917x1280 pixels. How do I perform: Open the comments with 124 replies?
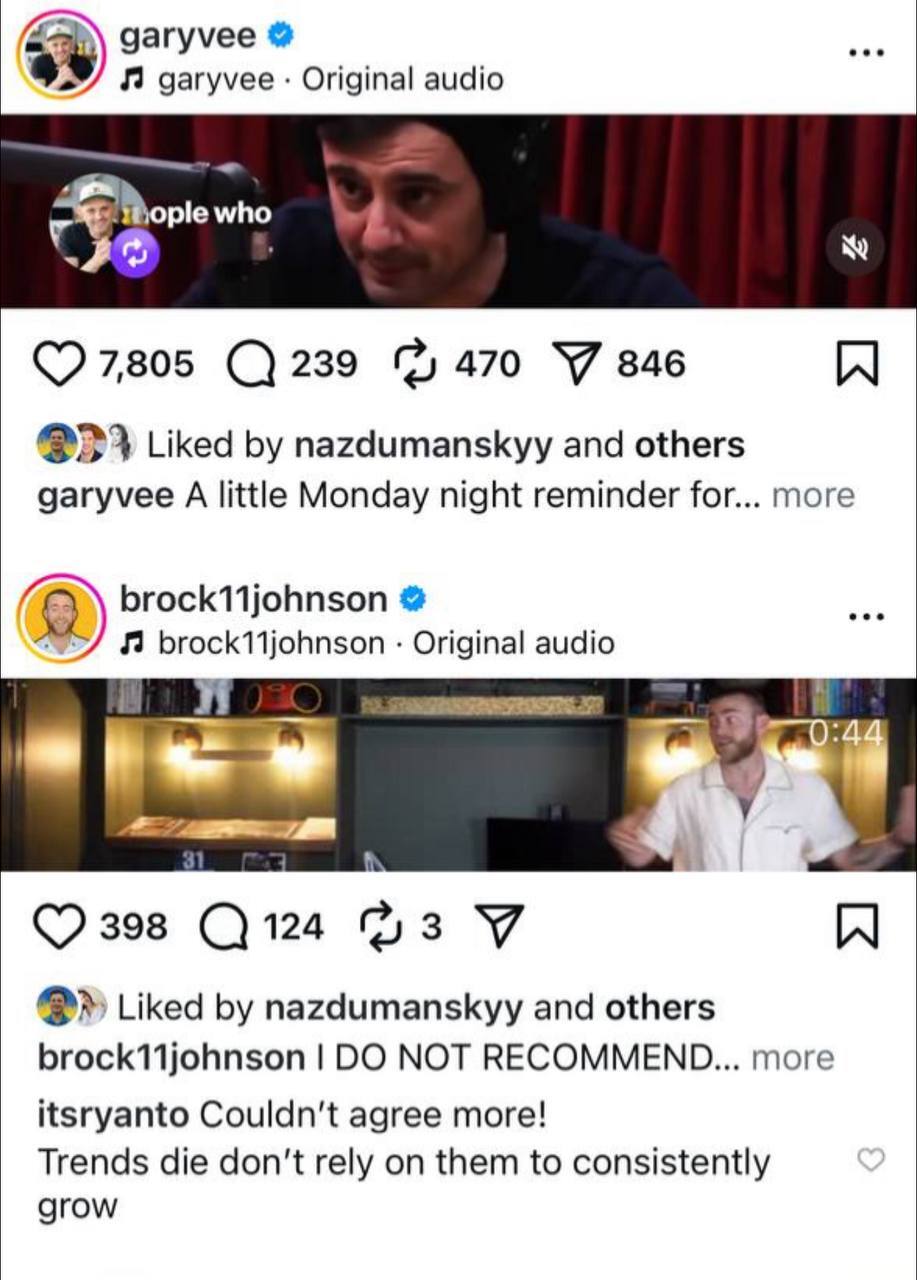click(x=225, y=927)
